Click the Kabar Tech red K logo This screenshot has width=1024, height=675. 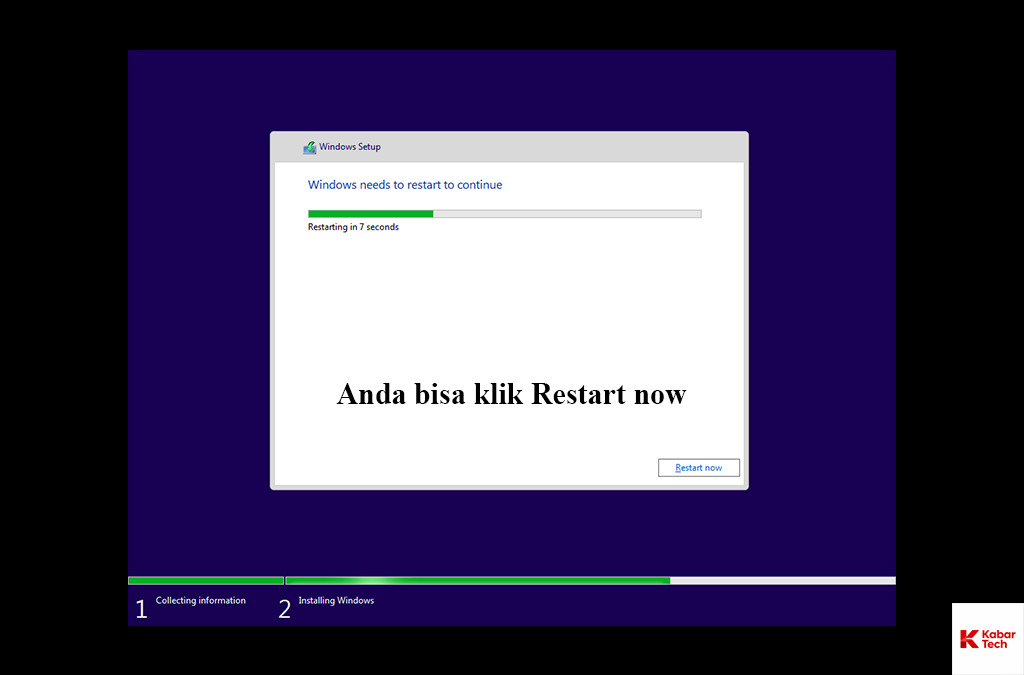[x=968, y=639]
